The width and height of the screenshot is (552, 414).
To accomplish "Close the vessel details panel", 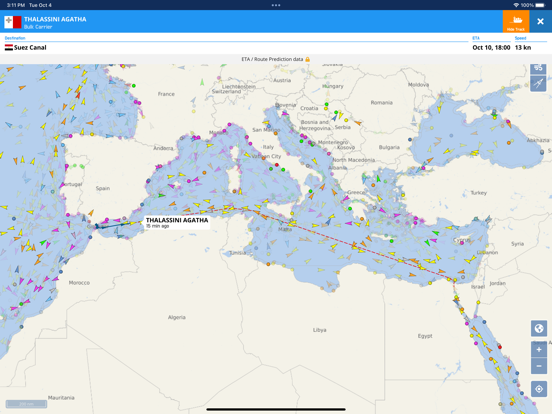I will pyautogui.click(x=540, y=21).
